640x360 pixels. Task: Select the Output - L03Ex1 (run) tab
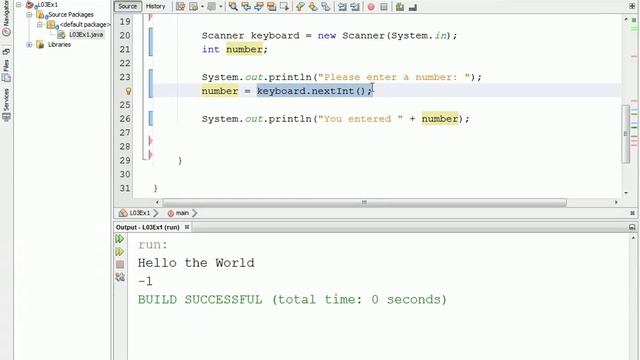pyautogui.click(x=148, y=227)
